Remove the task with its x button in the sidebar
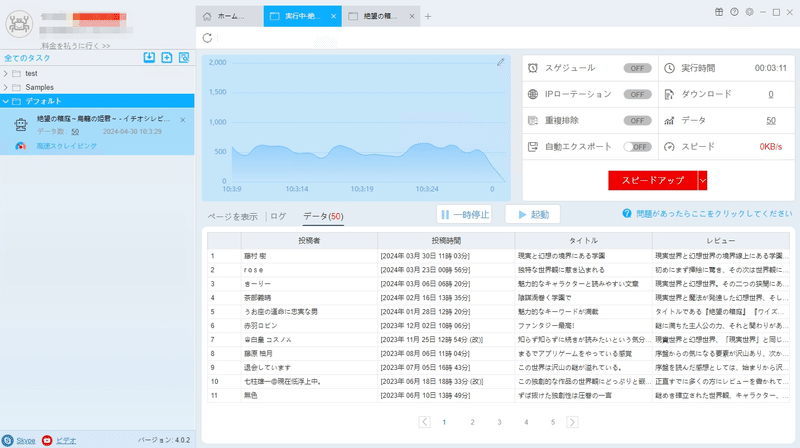 pyautogui.click(x=183, y=120)
